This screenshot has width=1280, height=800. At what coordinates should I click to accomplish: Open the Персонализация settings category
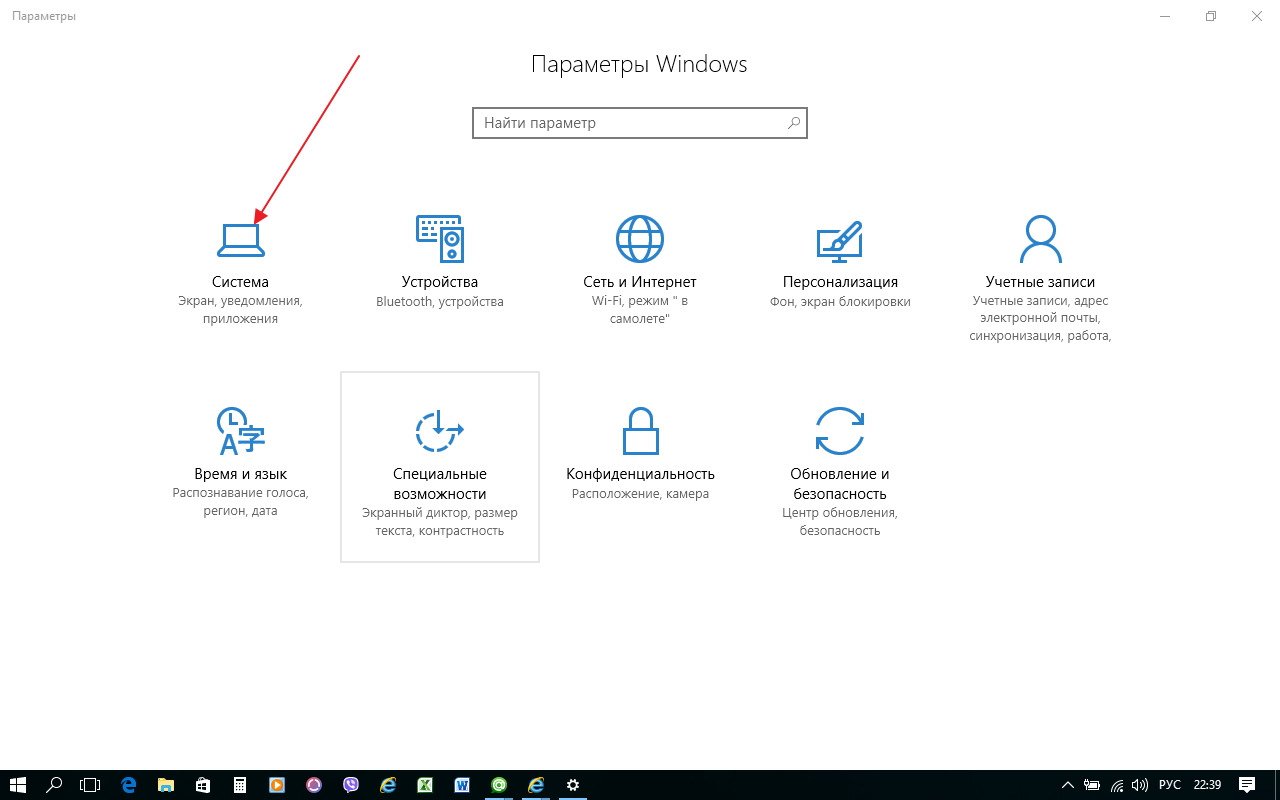pyautogui.click(x=840, y=262)
